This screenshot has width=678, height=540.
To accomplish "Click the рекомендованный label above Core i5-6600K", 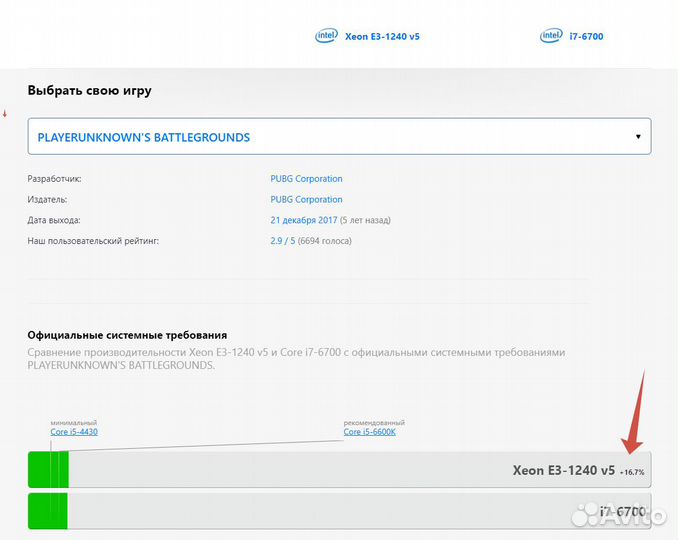I will point(374,422).
